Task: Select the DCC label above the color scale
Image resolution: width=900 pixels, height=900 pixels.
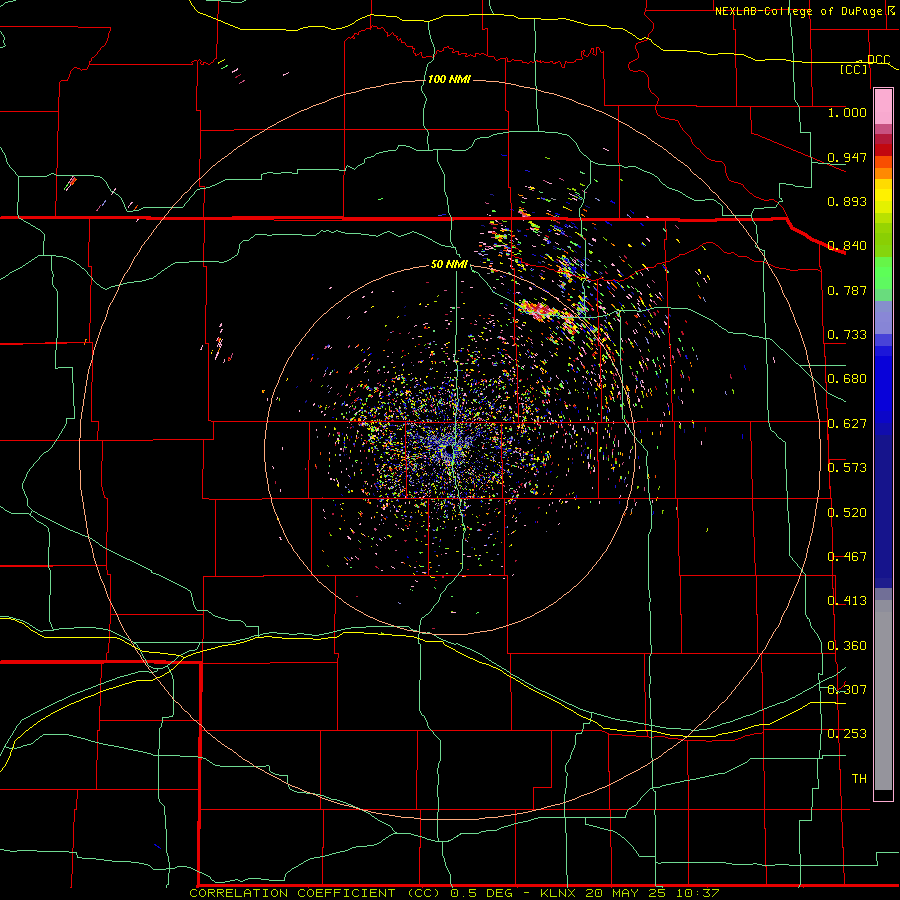Action: 878,59
